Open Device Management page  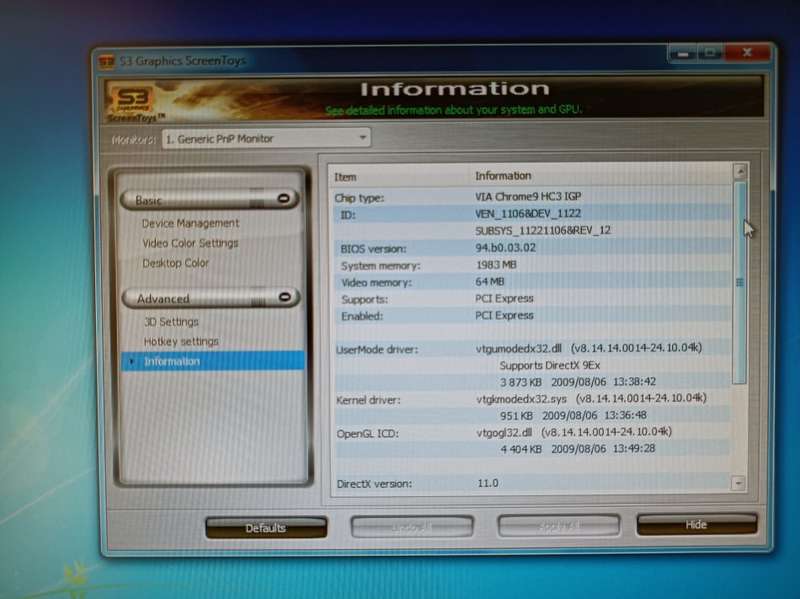coord(190,223)
